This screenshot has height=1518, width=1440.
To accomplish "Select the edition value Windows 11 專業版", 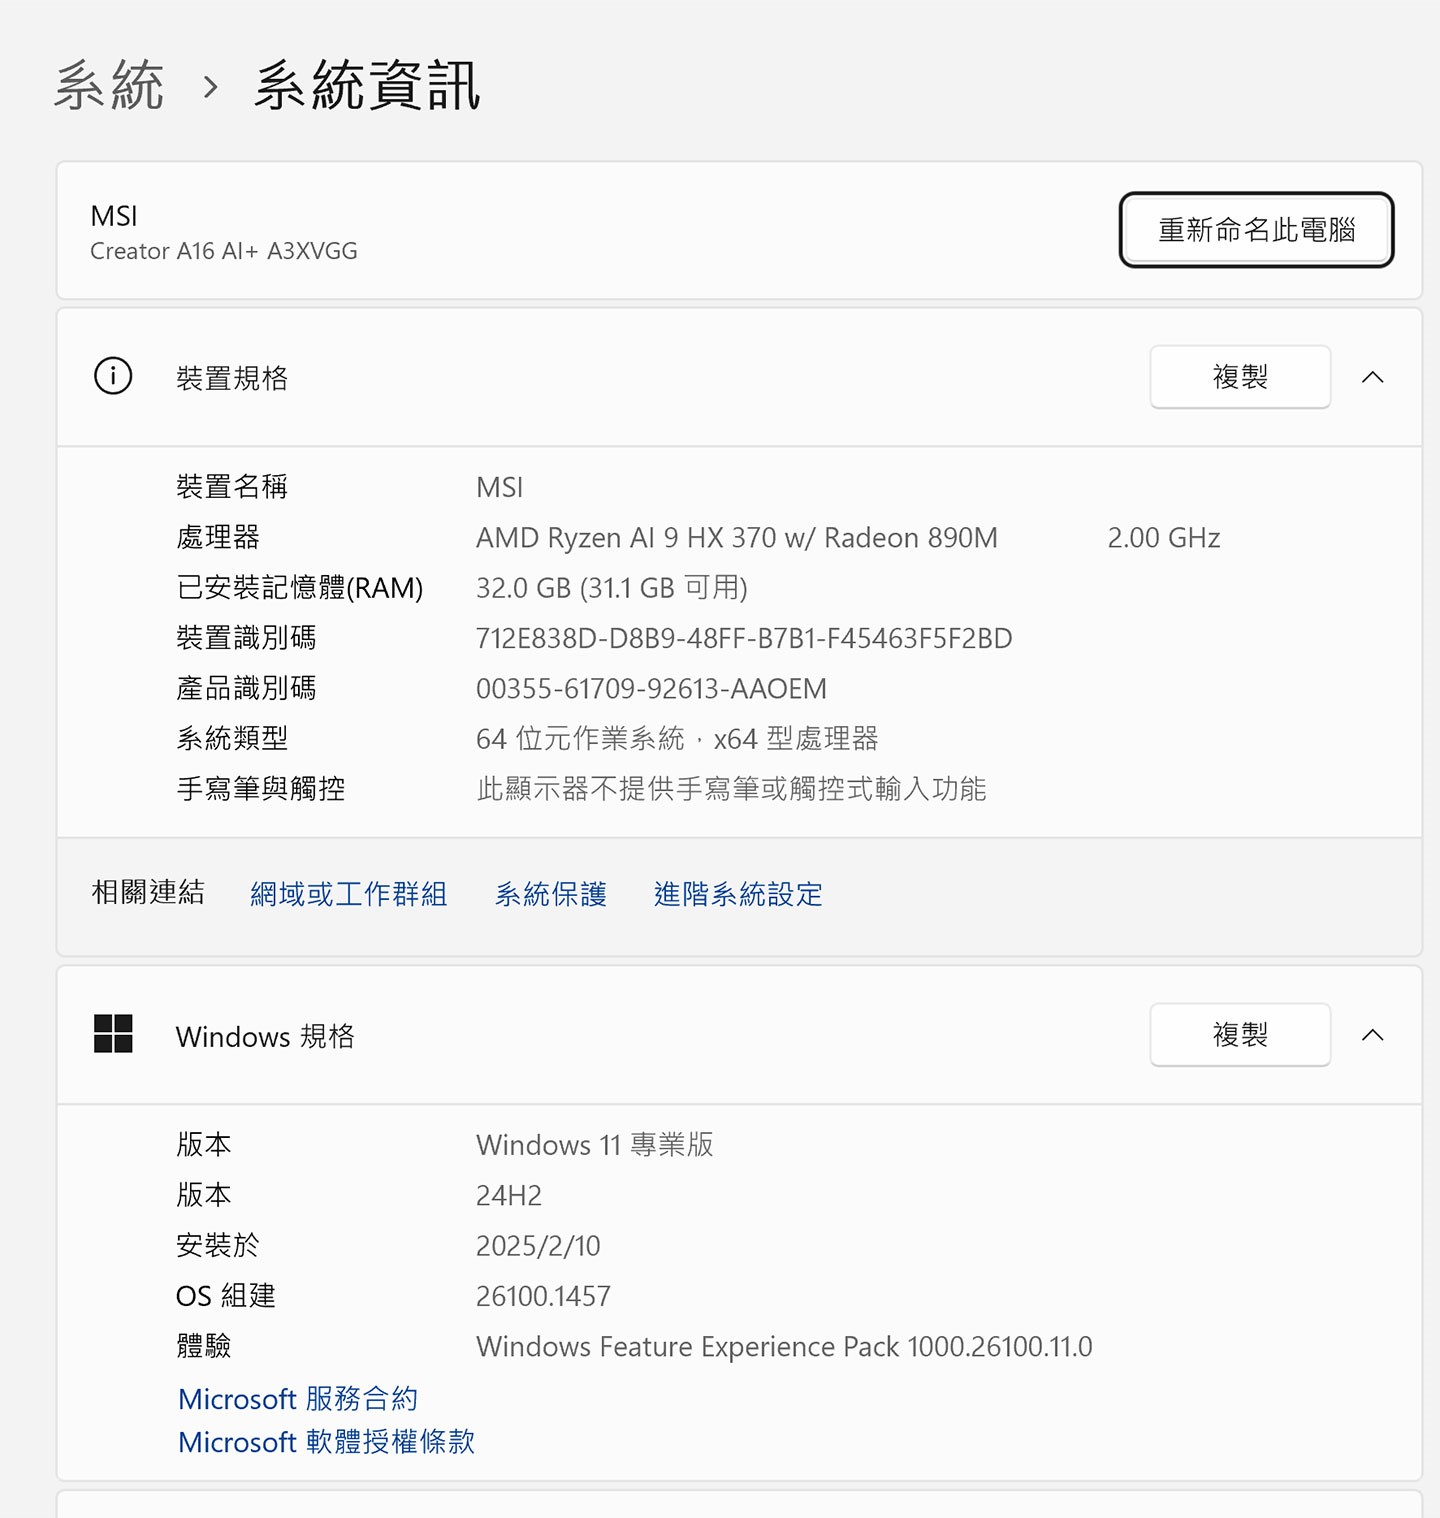I will point(595,1145).
